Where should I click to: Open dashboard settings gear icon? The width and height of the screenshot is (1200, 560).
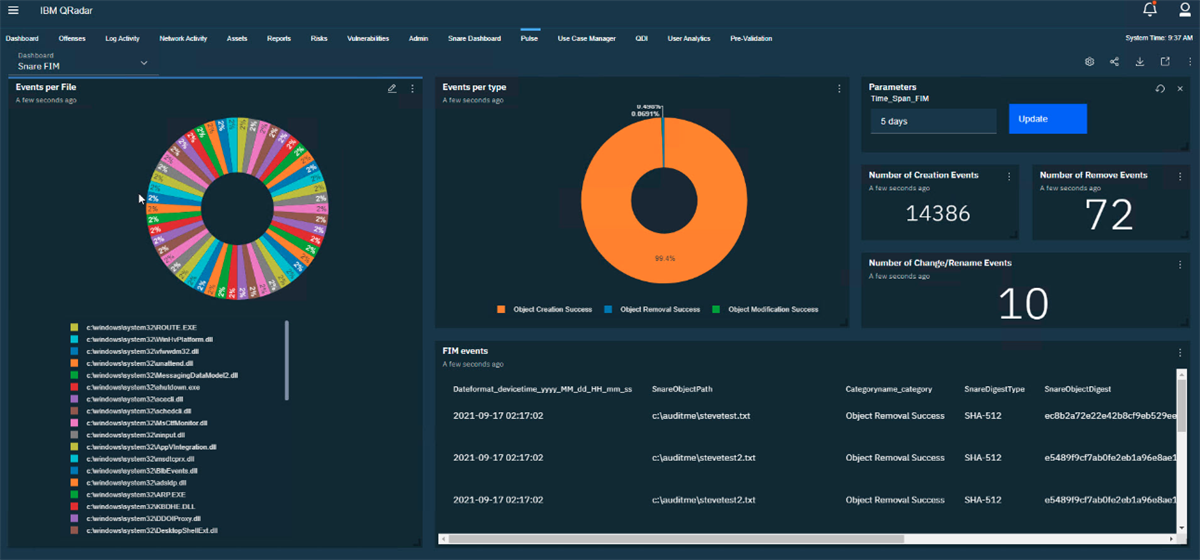[1090, 62]
